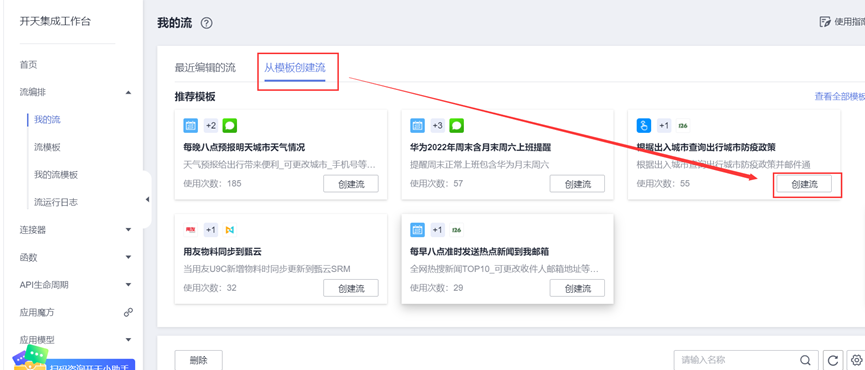Click 创建流 on 每早八点准时发送热点新闻到我邮箱 card
This screenshot has height=370, width=865.
(578, 288)
